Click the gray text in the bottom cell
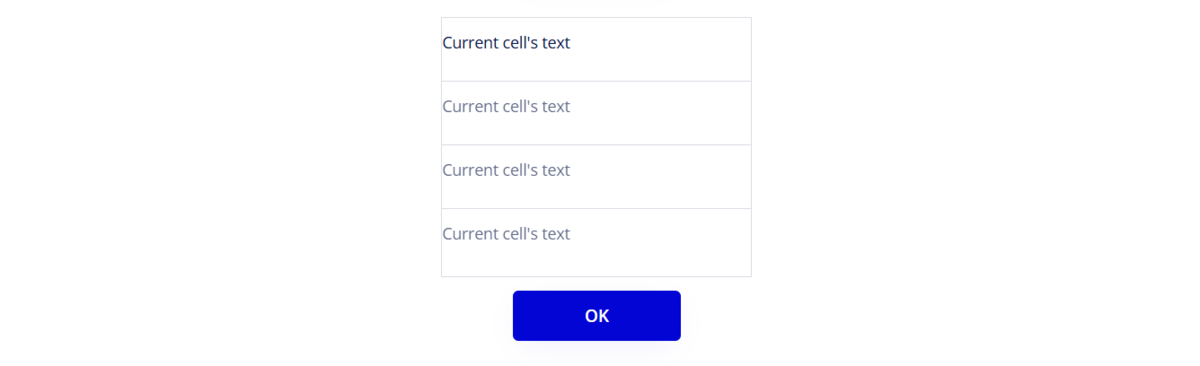The height and width of the screenshot is (366, 1200). click(x=506, y=234)
